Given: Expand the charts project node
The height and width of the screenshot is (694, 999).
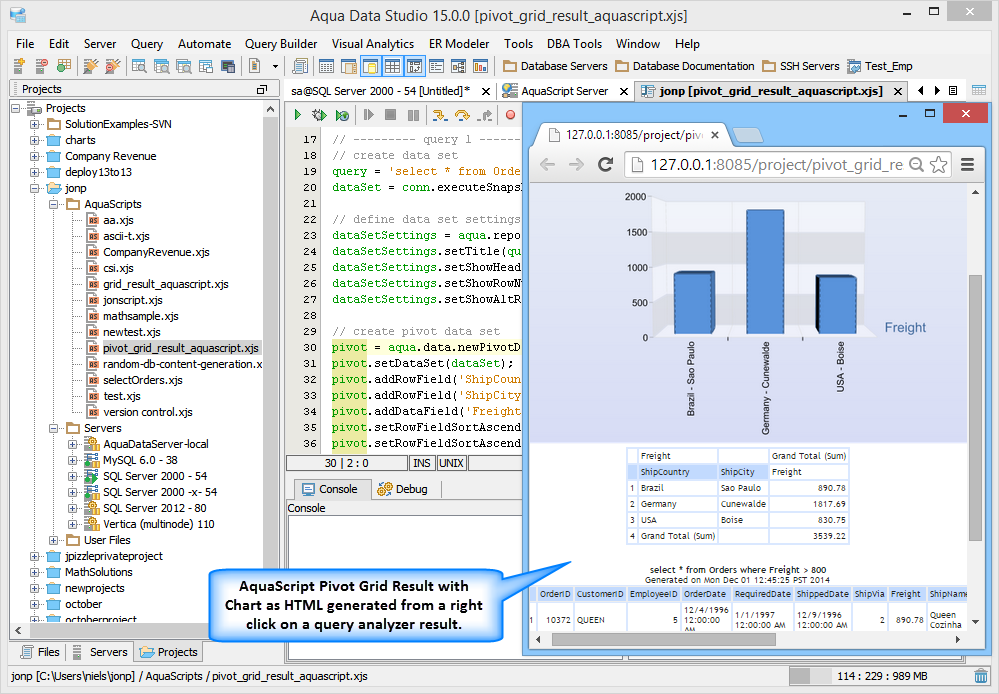Looking at the screenshot, I should [34, 140].
